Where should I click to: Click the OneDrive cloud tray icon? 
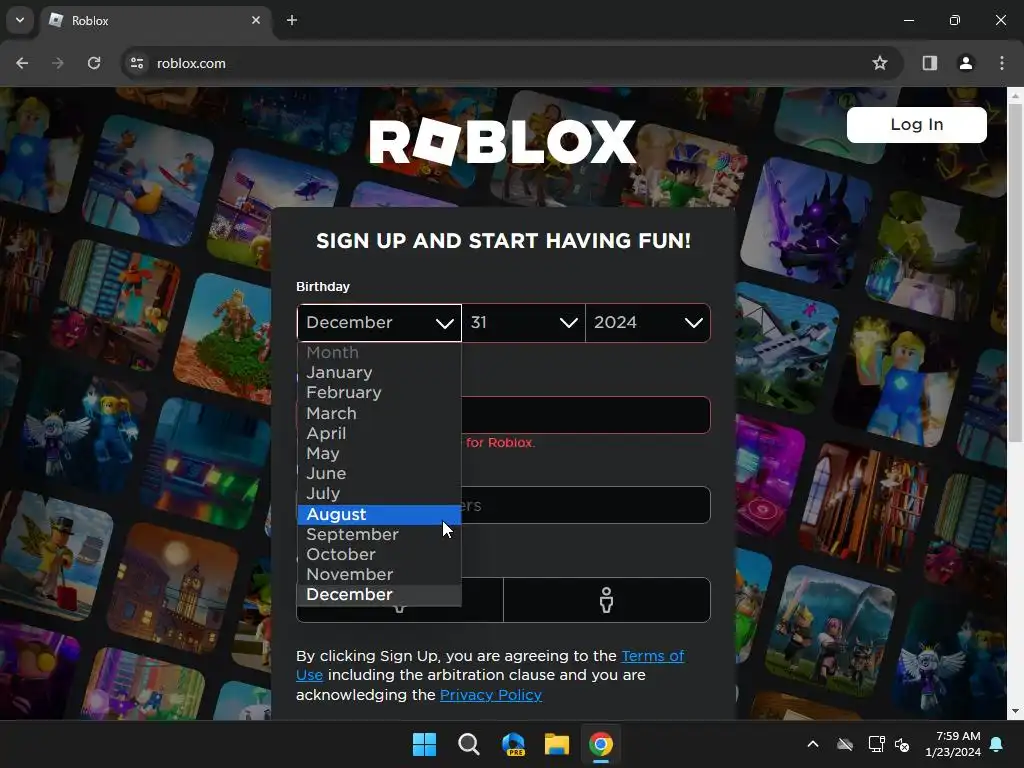(845, 744)
